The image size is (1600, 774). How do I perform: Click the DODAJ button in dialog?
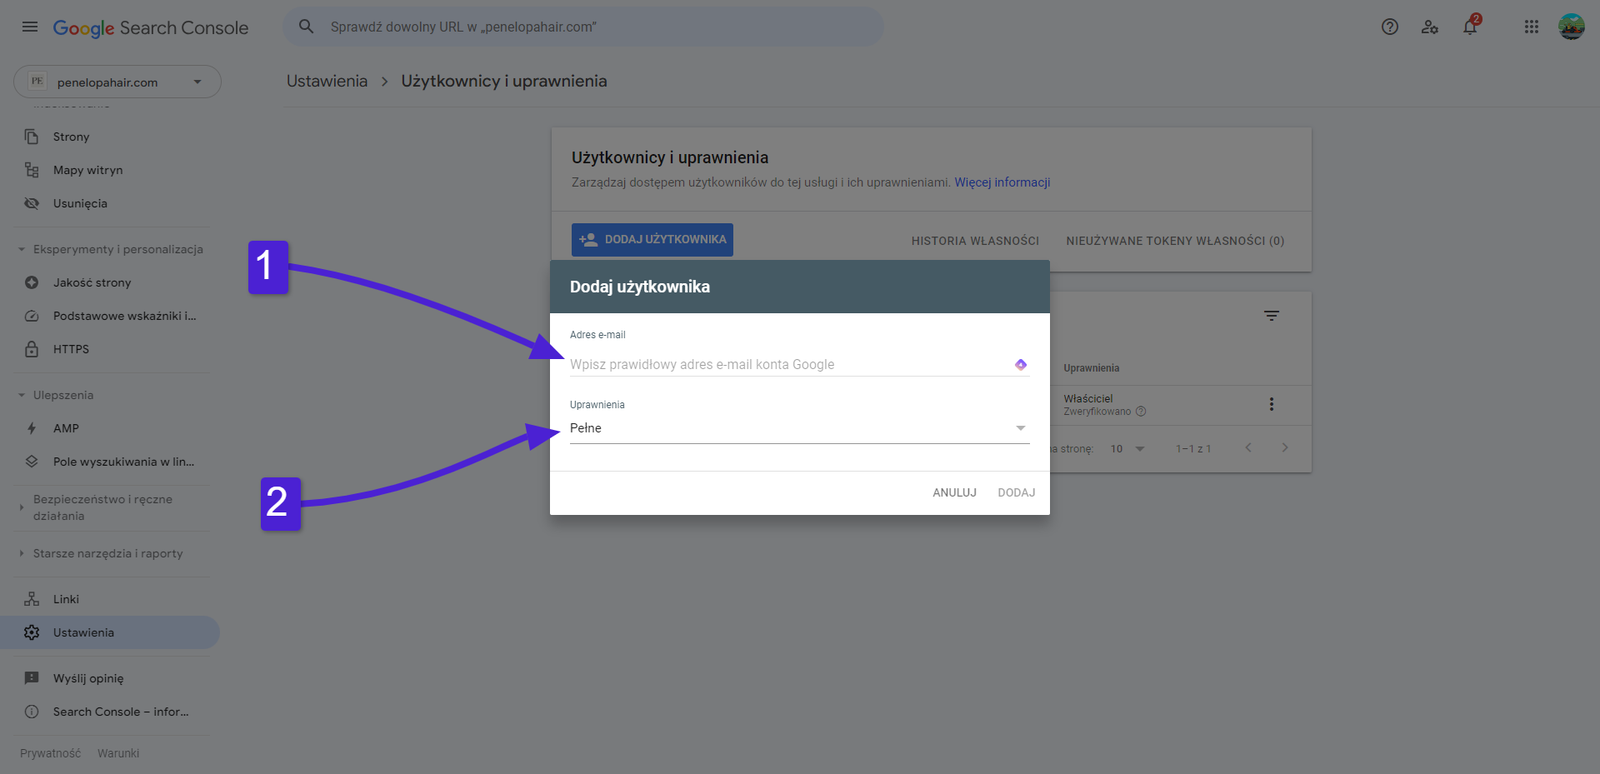pos(1016,493)
